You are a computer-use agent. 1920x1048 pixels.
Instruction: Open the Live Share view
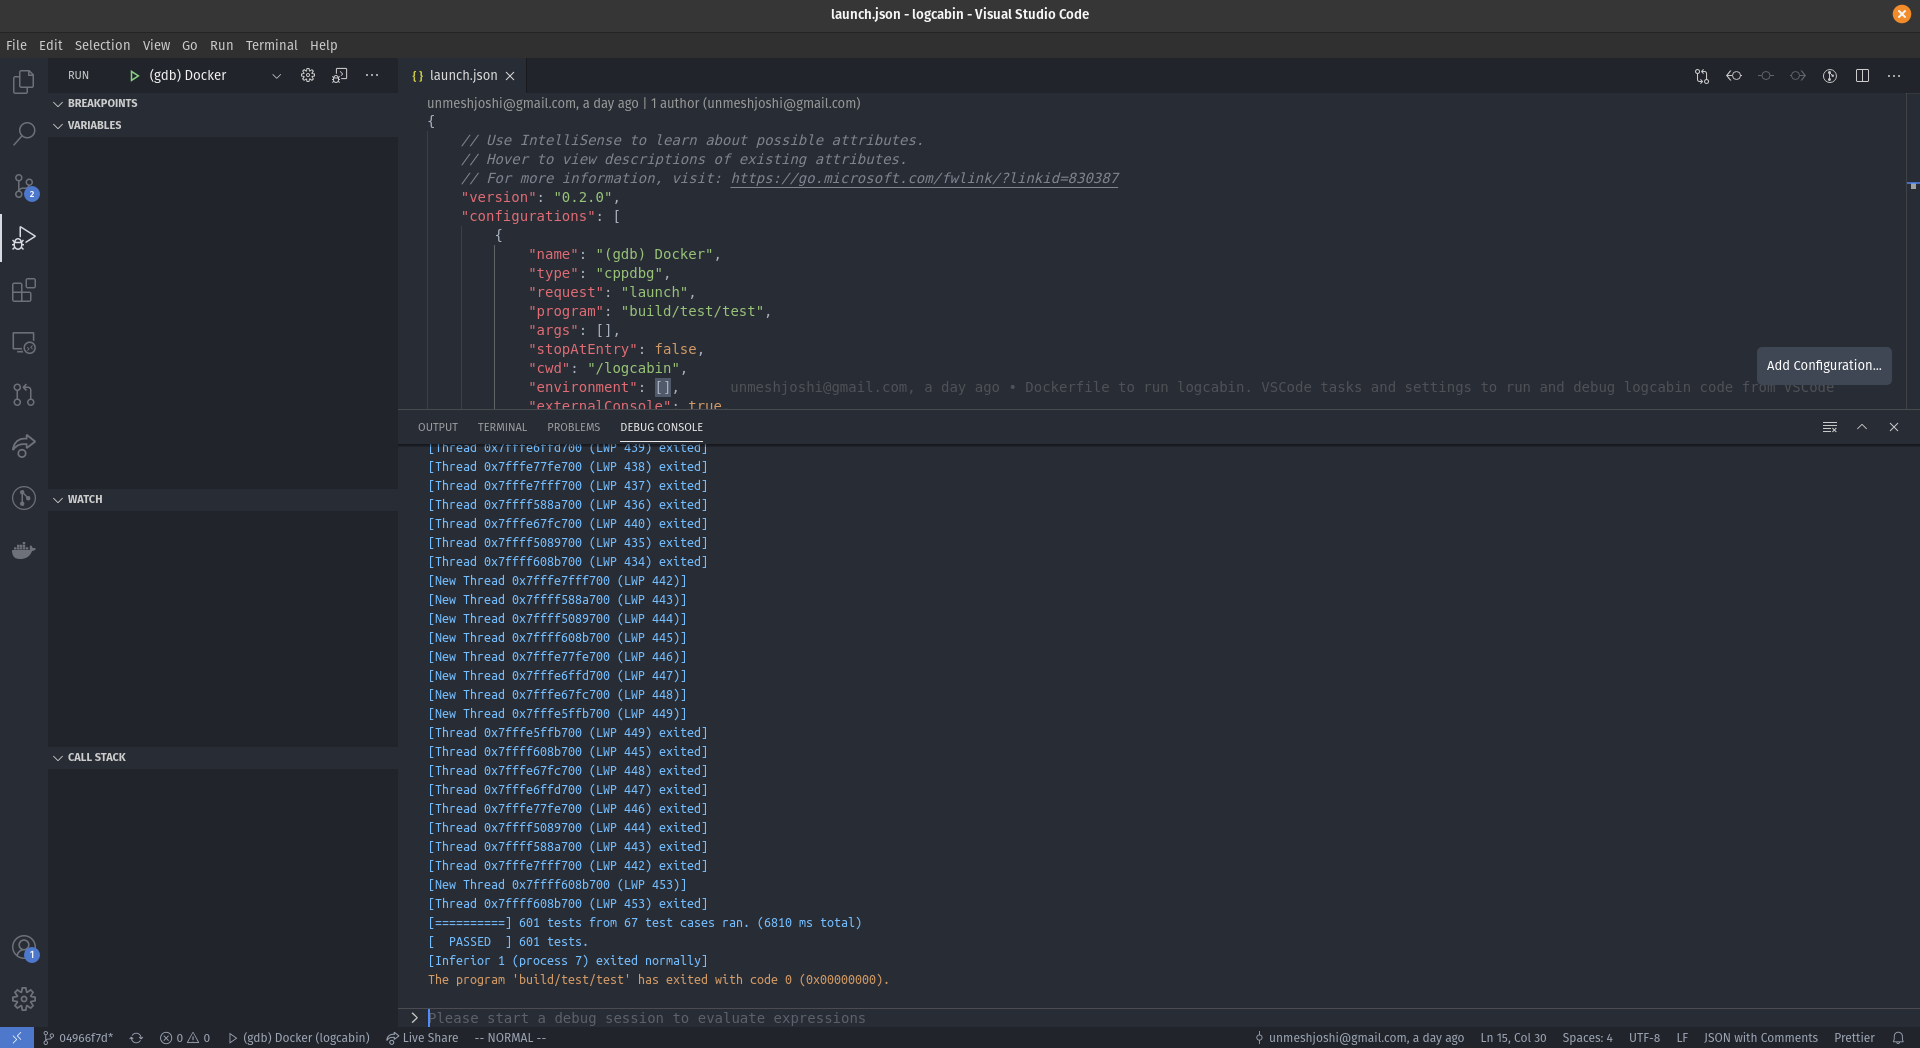coord(24,446)
